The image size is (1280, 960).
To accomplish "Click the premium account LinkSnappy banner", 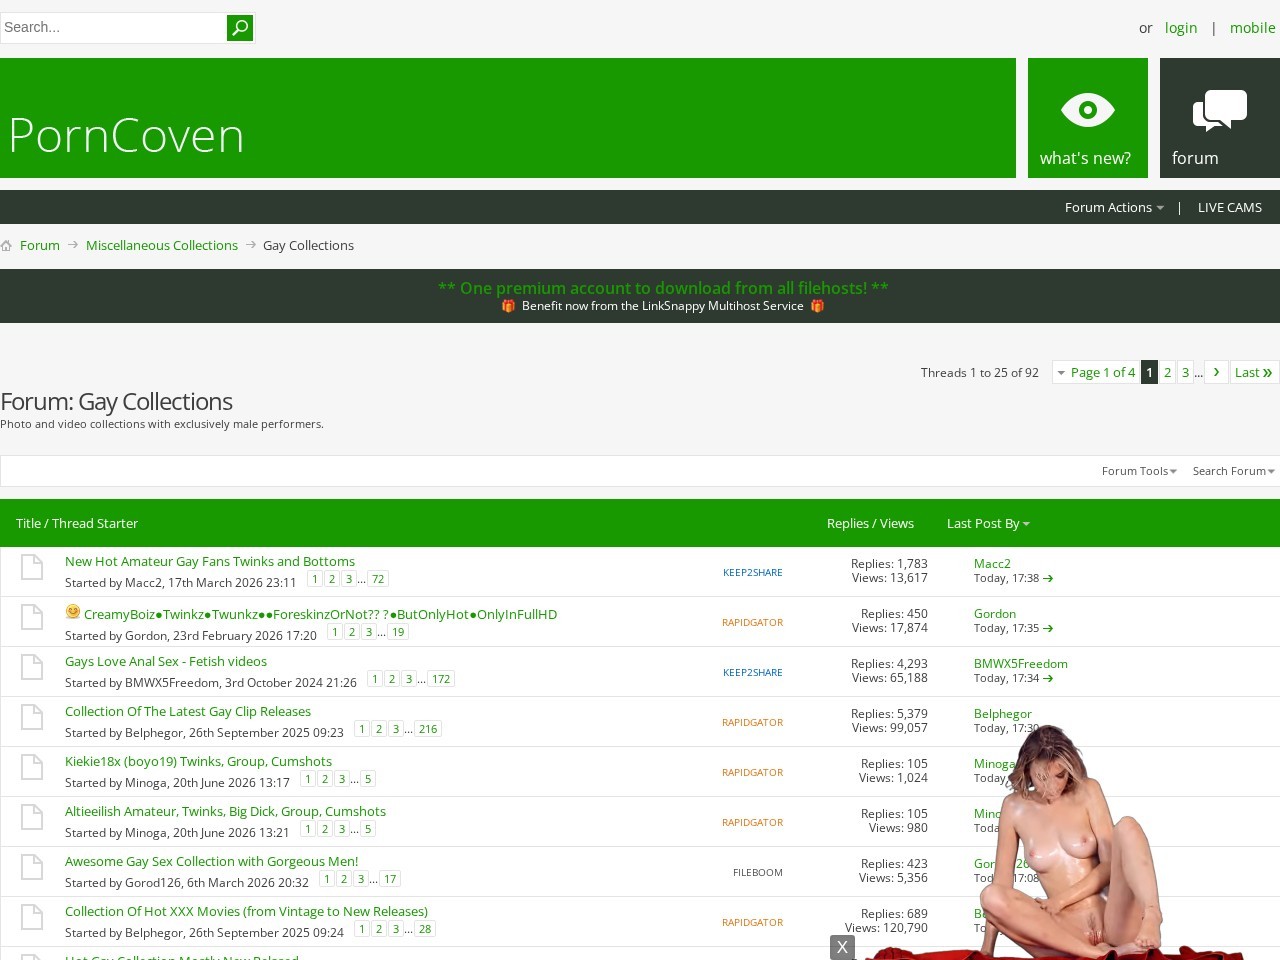I will coord(663,296).
